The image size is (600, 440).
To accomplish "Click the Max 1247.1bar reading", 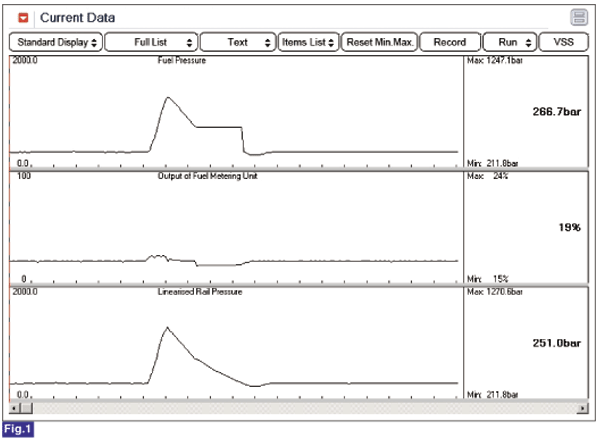I will [x=494, y=60].
